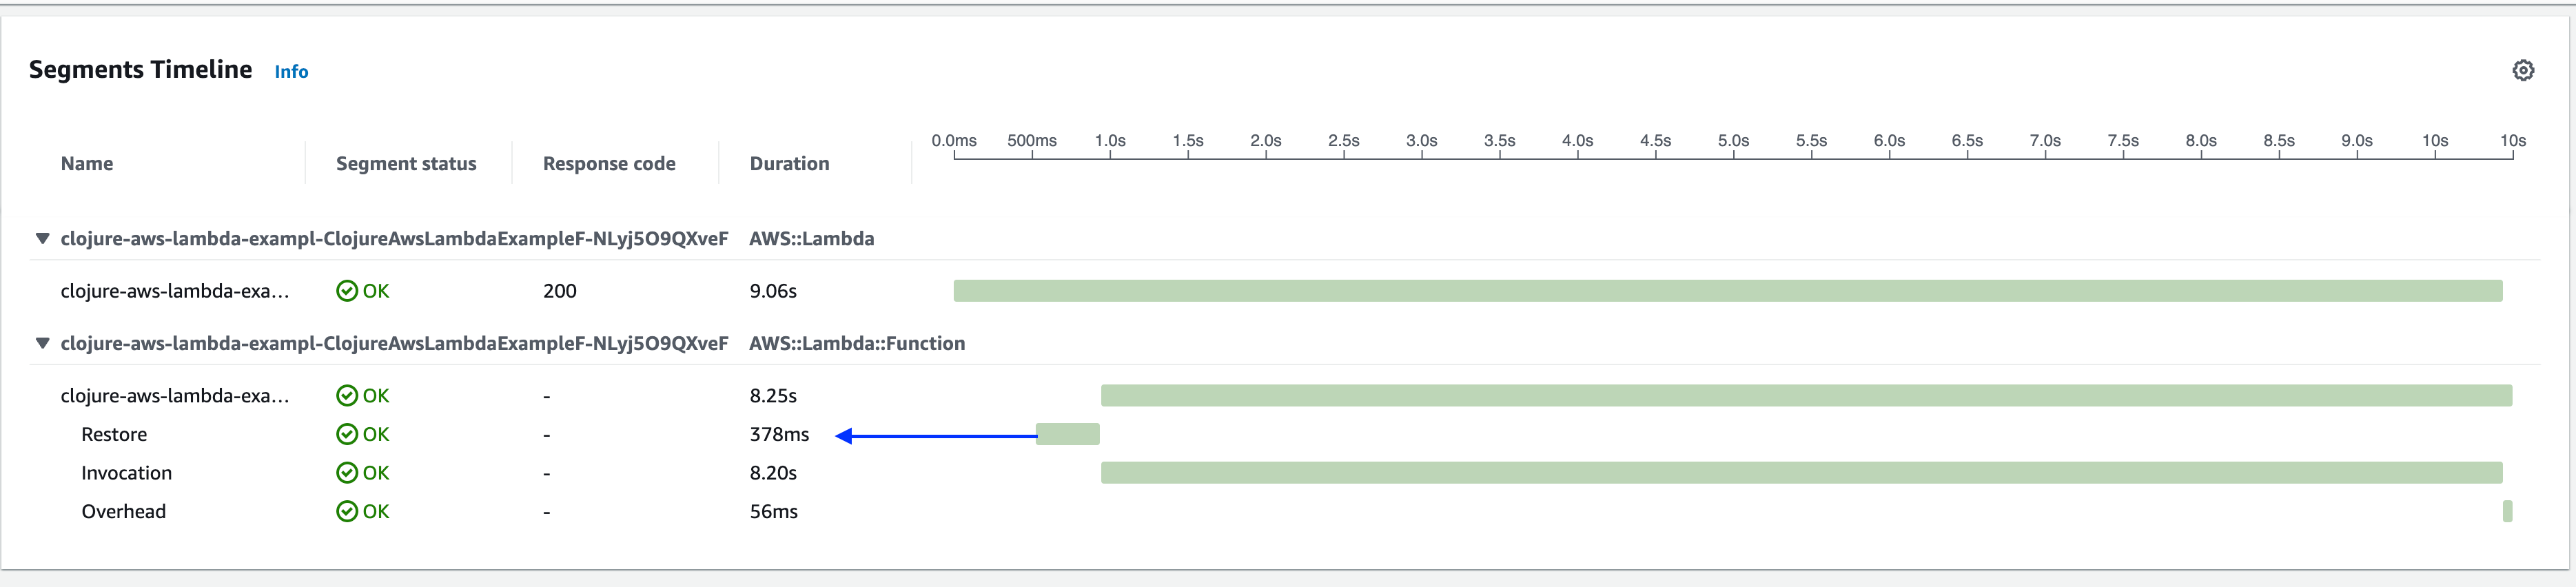Click the Response code column header

(x=609, y=164)
